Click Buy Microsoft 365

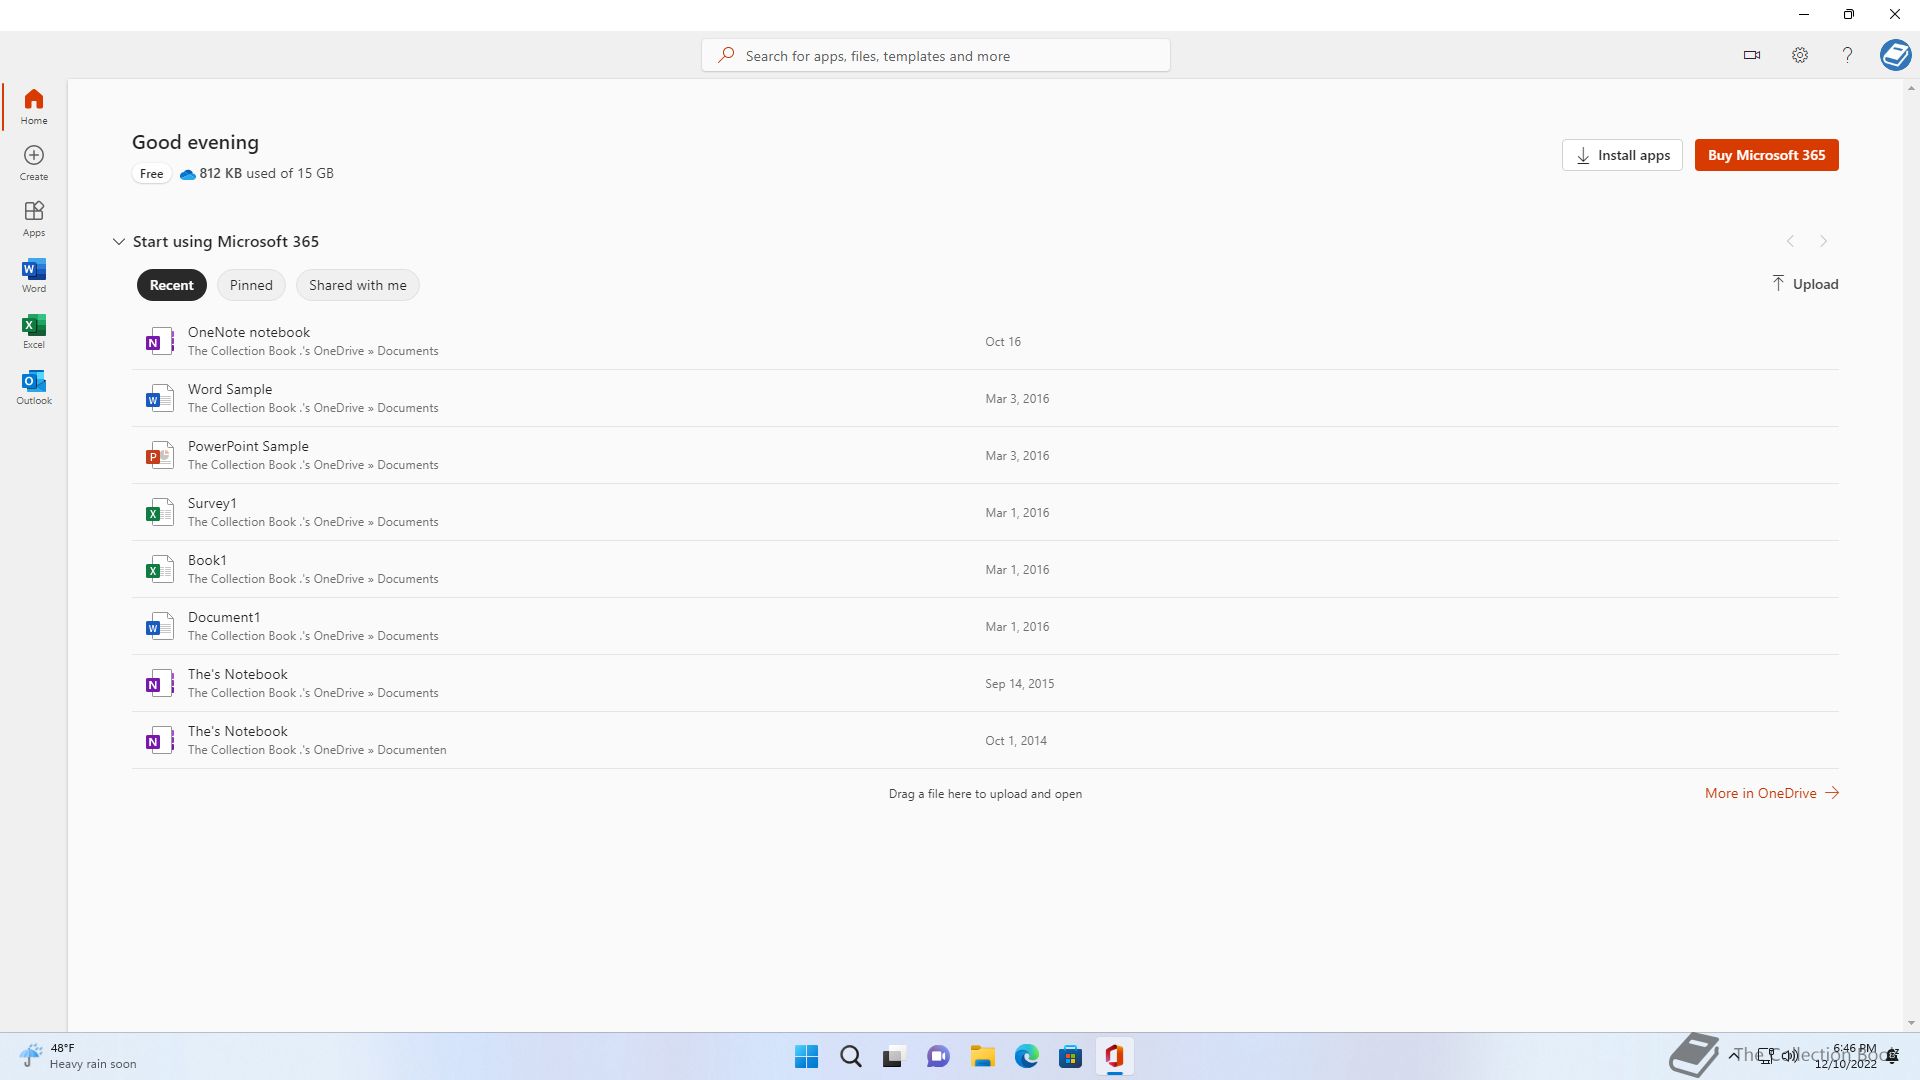click(x=1766, y=155)
